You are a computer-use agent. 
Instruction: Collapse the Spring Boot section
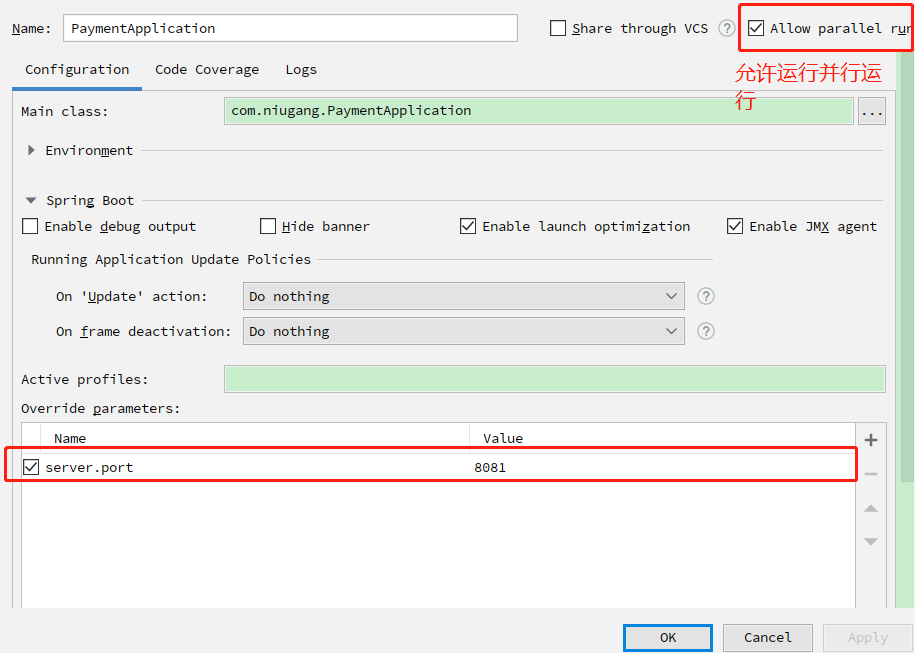tap(31, 200)
